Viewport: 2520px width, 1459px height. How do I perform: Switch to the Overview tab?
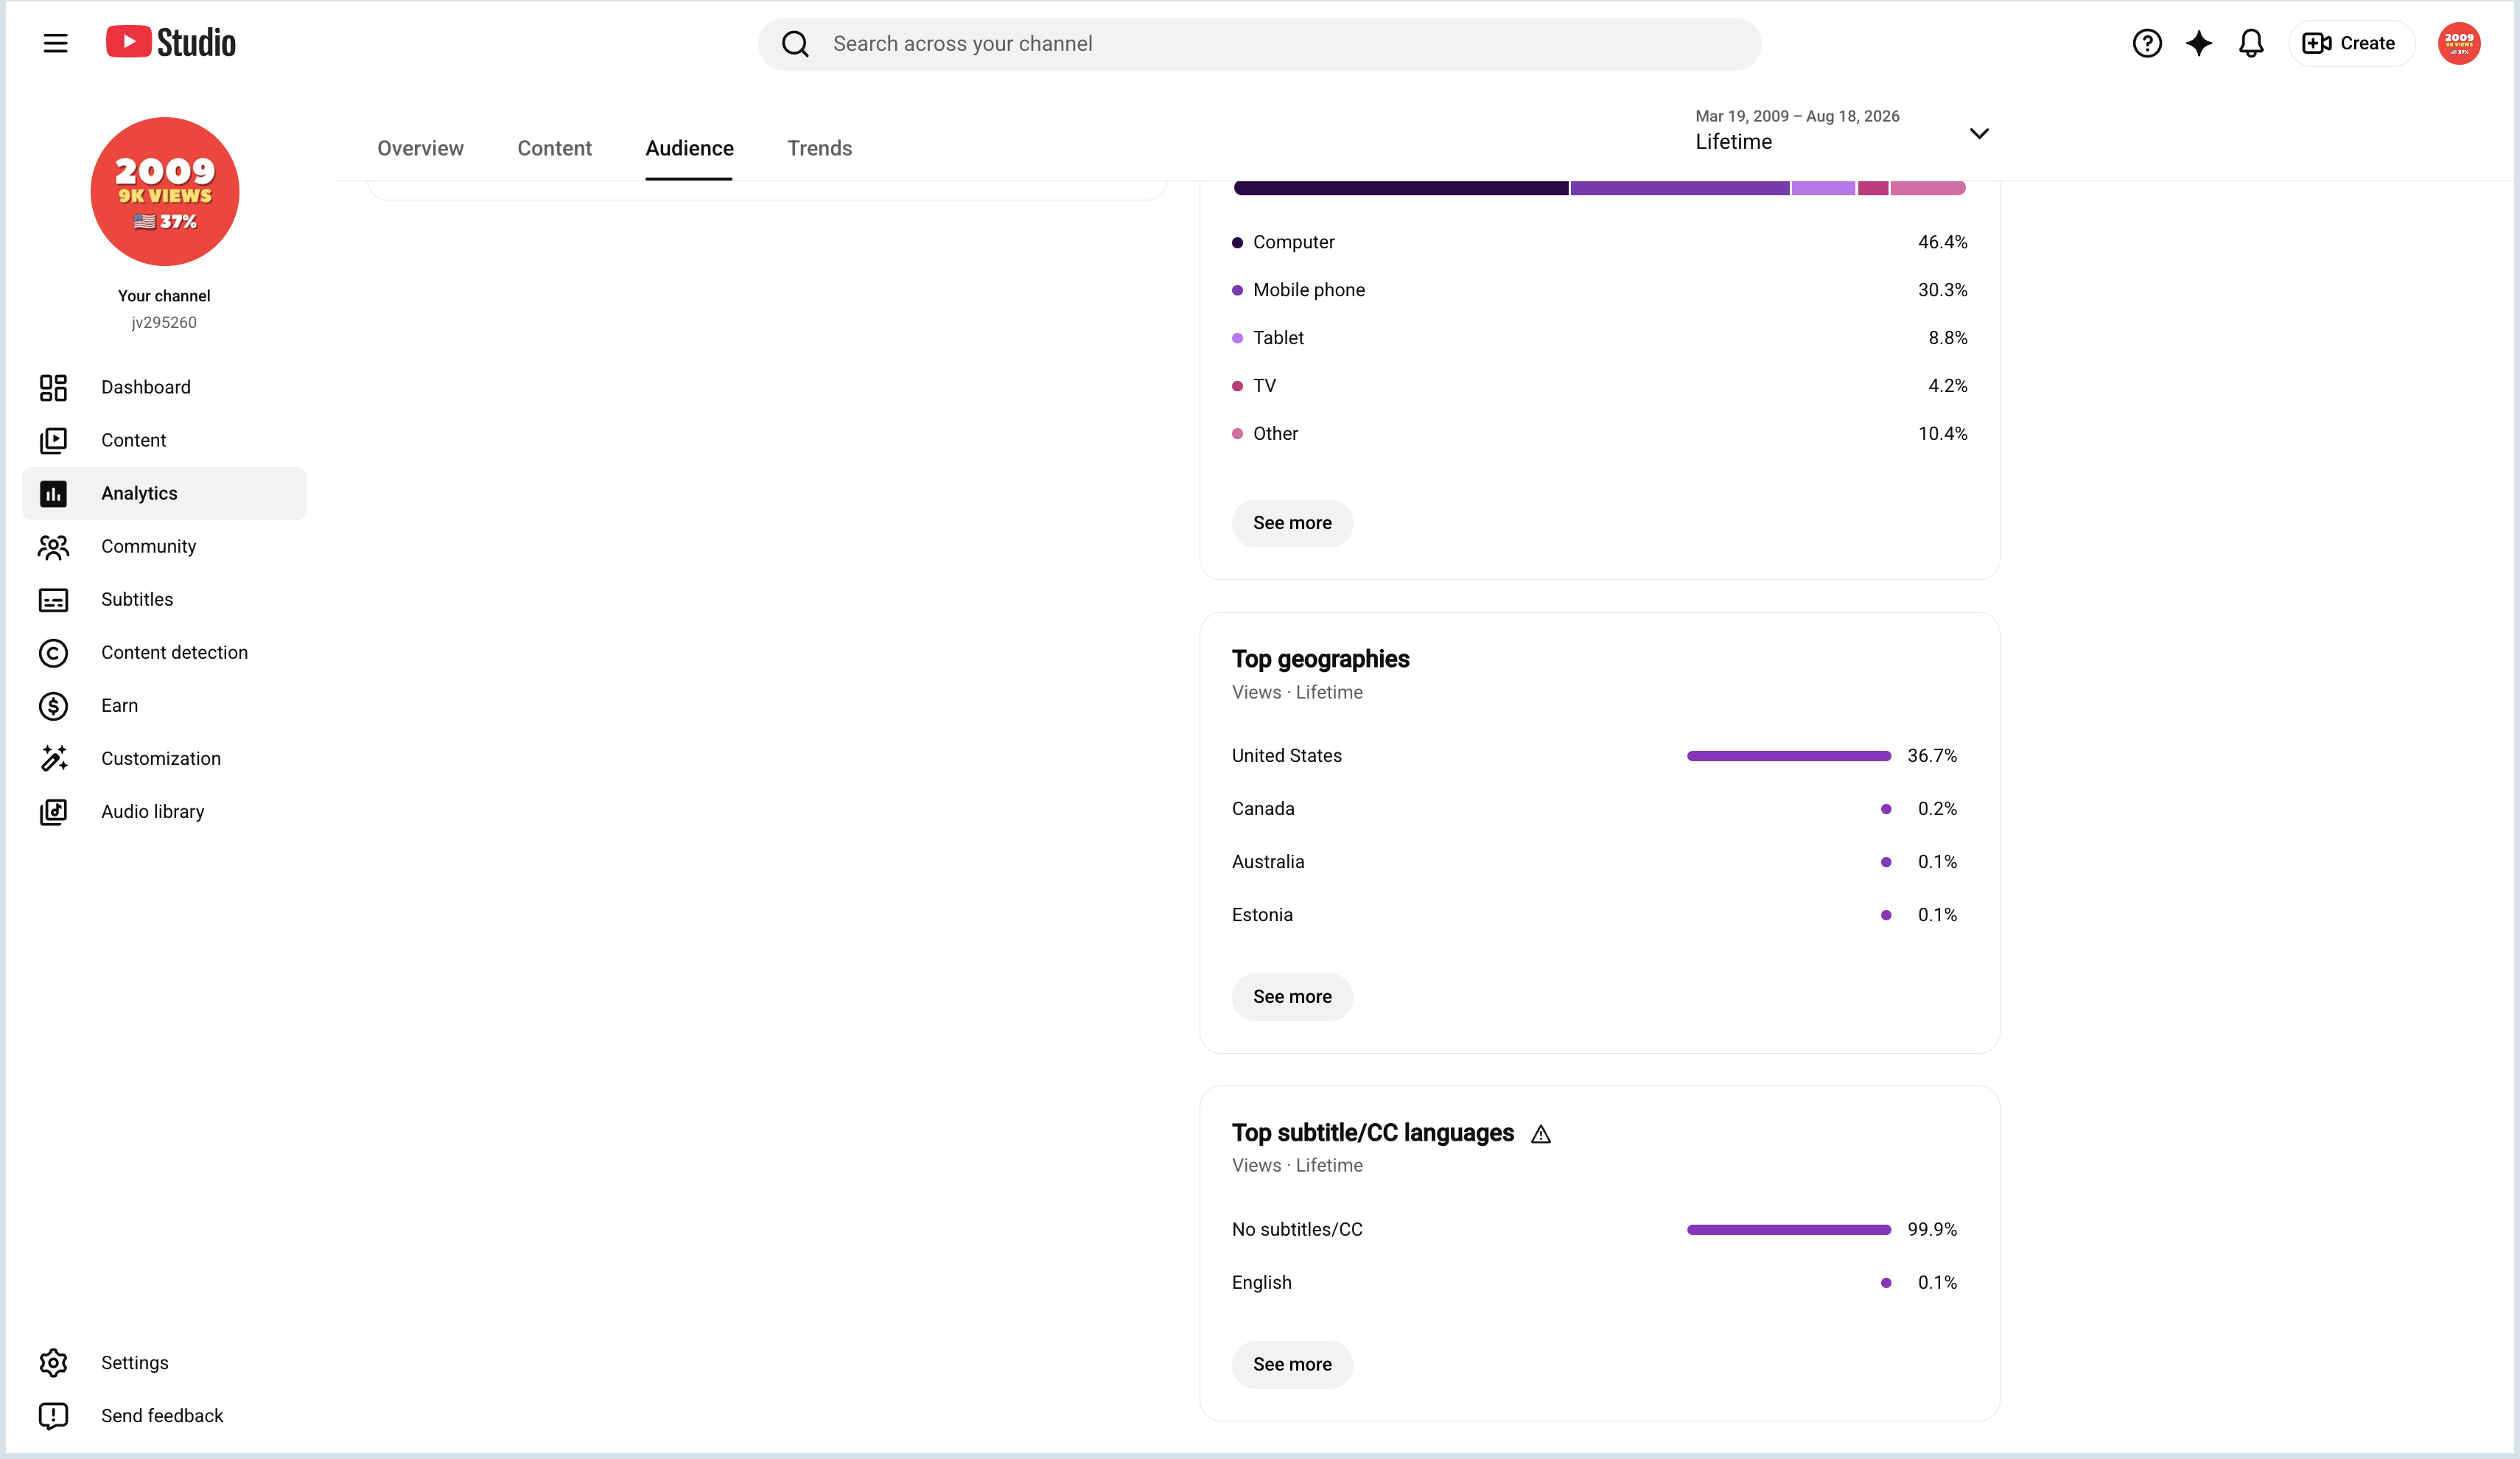tap(420, 148)
